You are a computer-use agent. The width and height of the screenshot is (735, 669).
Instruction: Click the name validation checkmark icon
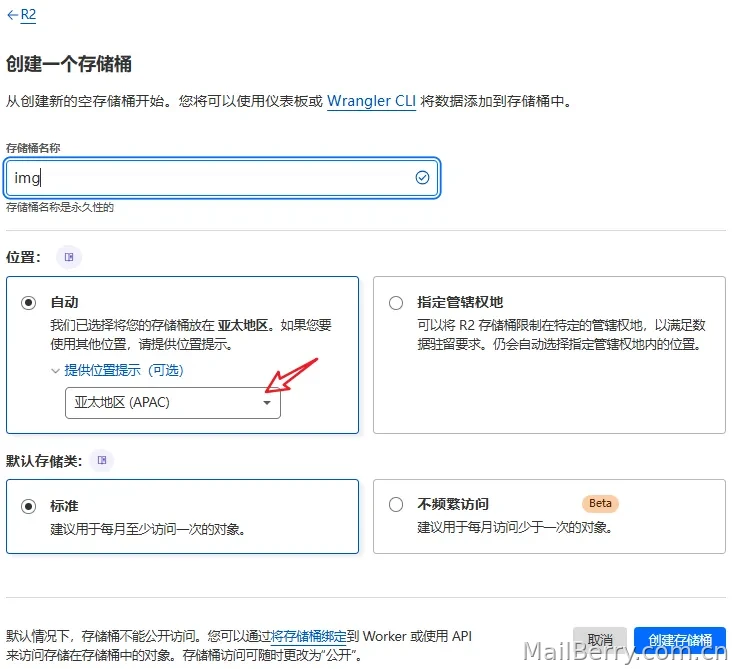click(422, 178)
